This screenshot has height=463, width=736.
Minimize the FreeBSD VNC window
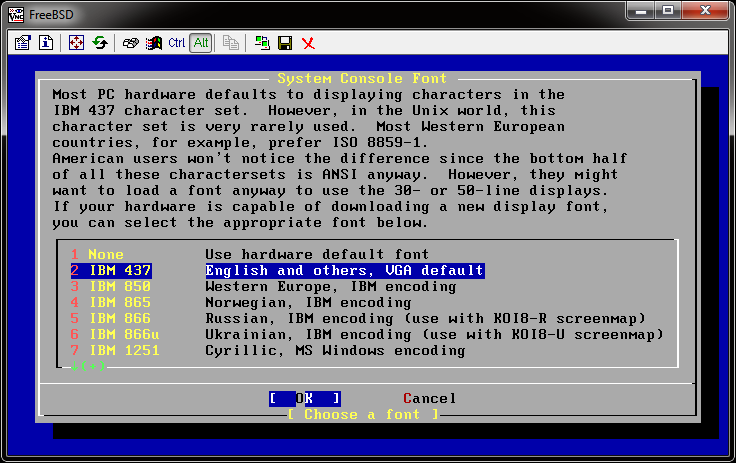point(641,11)
